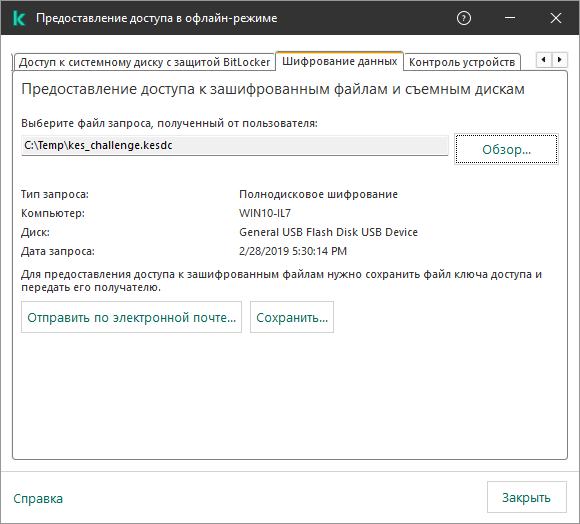
Task: Browse for a file with Обзор button
Action: (x=506, y=149)
